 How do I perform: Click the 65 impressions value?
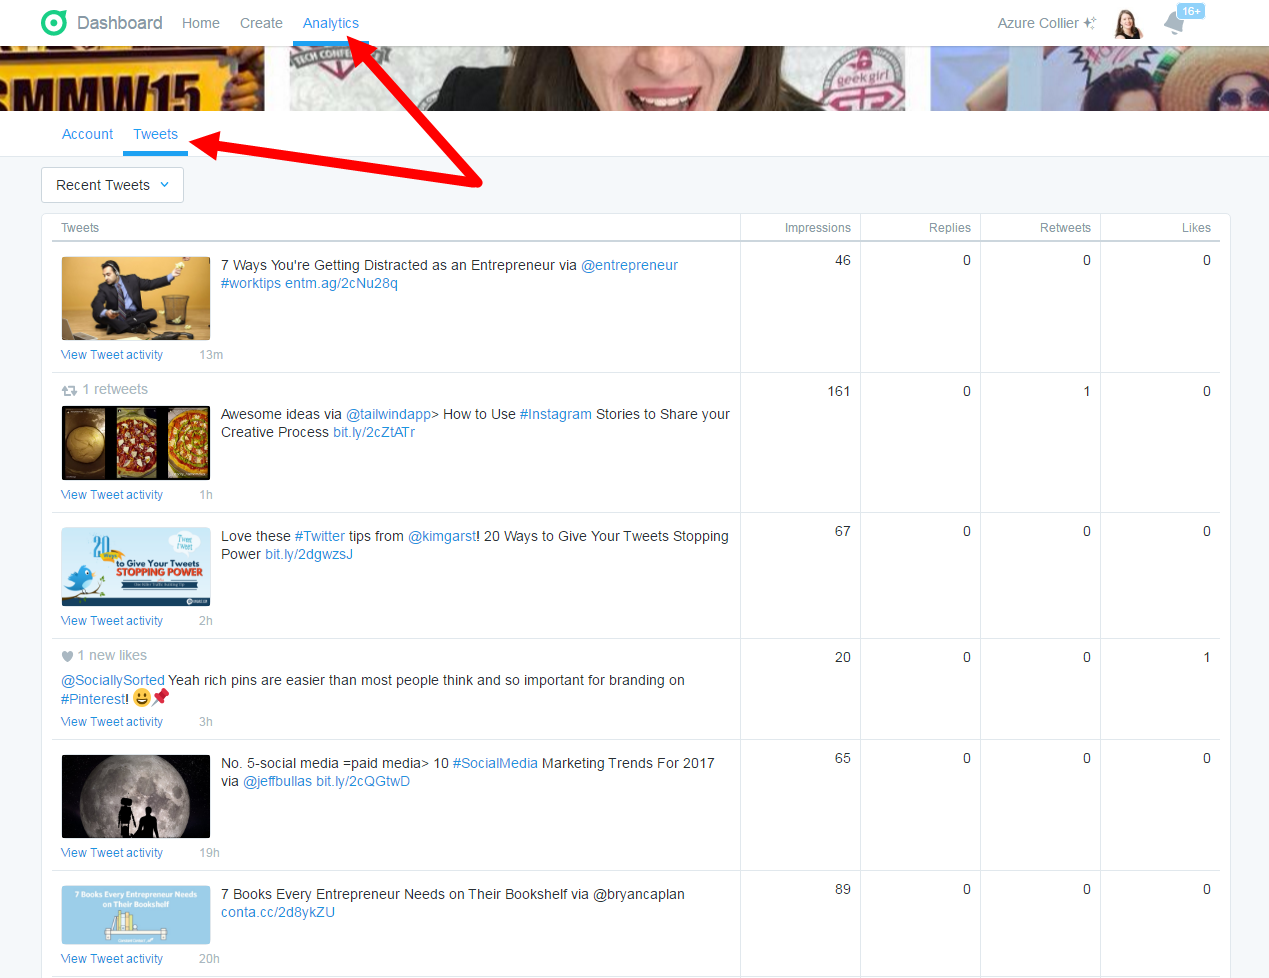click(x=843, y=758)
